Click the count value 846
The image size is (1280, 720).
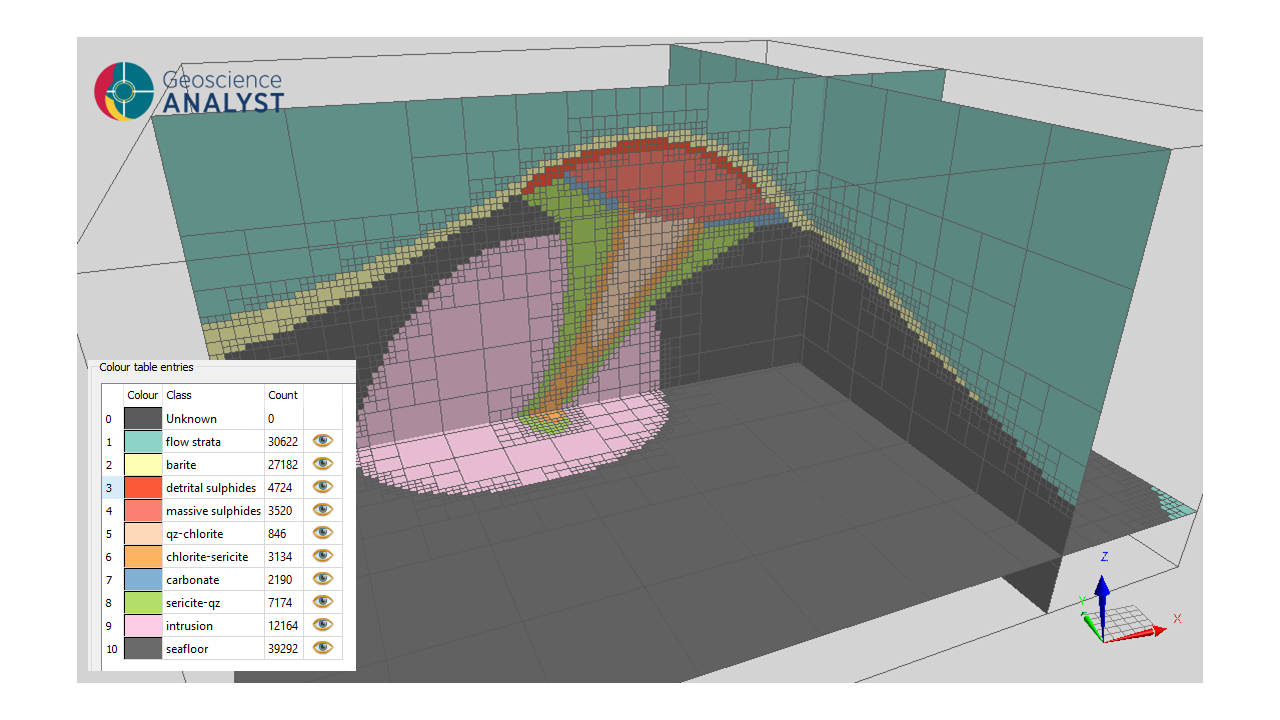[x=277, y=534]
